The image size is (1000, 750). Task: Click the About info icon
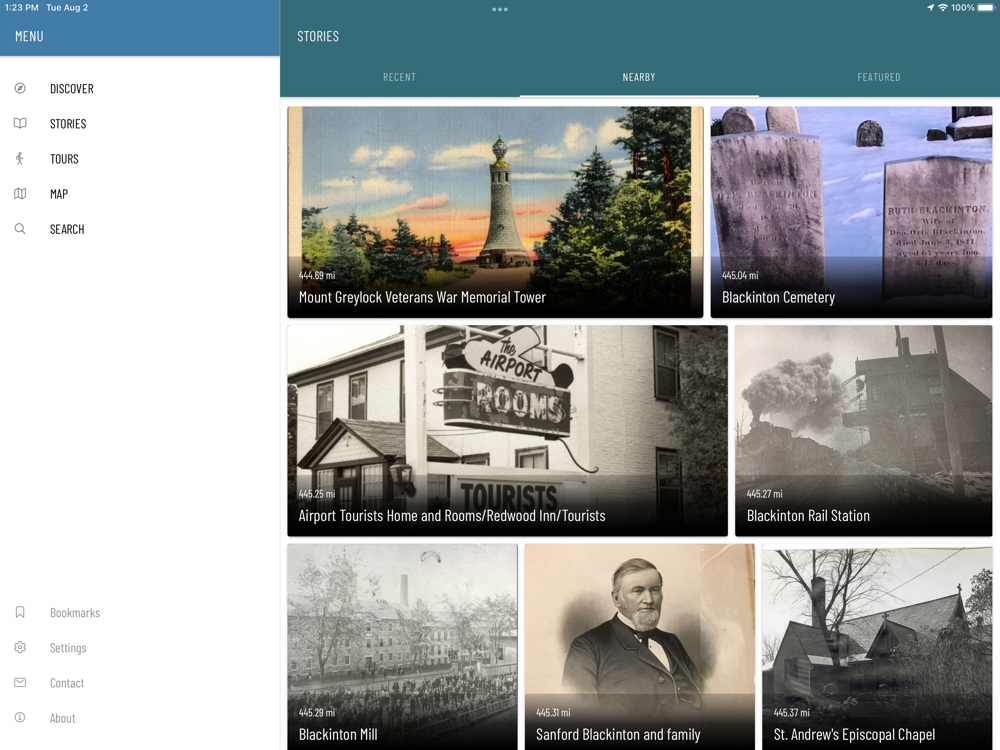20,717
